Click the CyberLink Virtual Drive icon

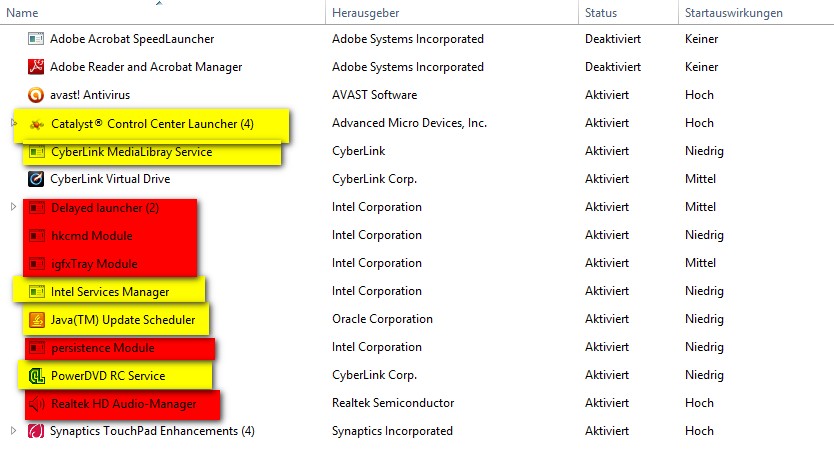point(36,179)
